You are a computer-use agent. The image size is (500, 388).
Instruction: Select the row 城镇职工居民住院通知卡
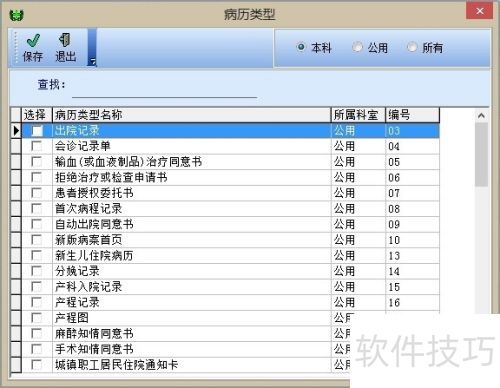(x=186, y=365)
